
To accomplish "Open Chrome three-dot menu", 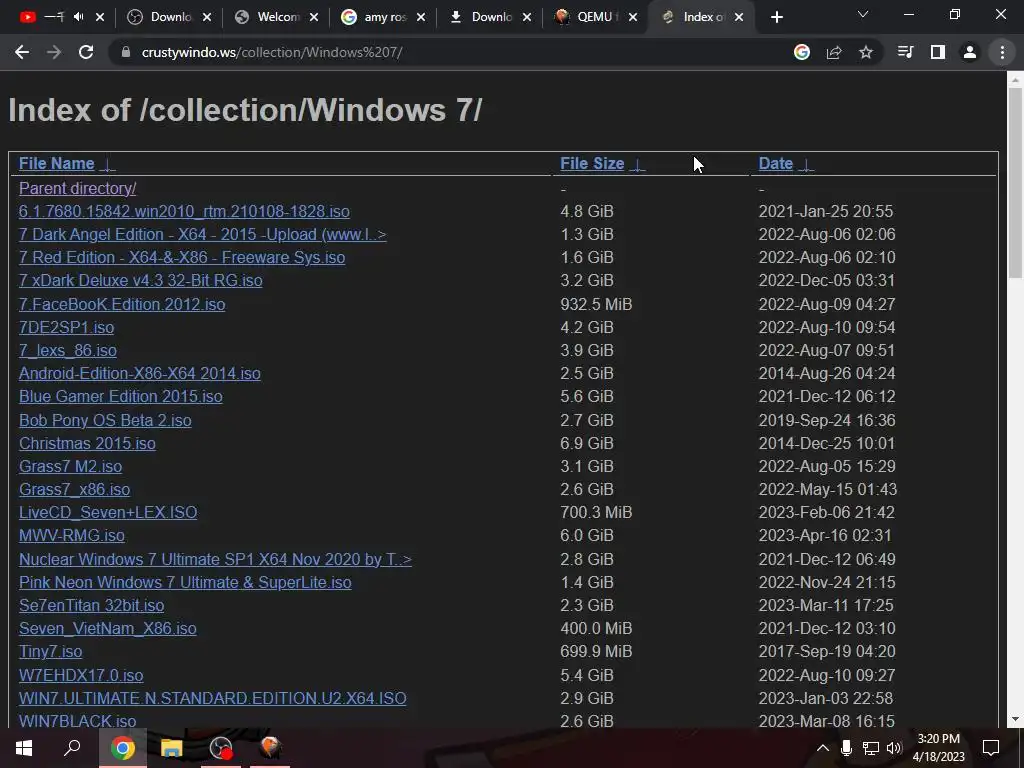I will pyautogui.click(x=1002, y=52).
